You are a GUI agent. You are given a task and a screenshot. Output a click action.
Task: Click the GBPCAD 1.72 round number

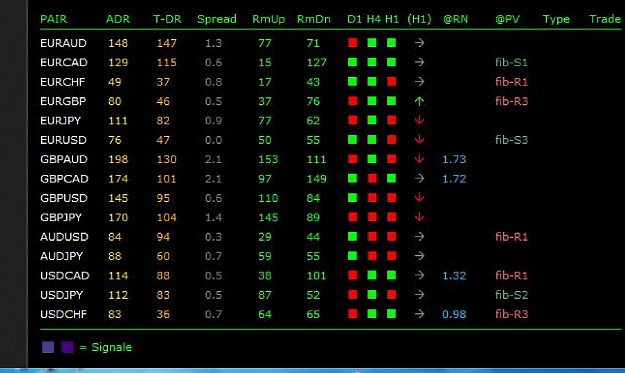[x=454, y=179]
